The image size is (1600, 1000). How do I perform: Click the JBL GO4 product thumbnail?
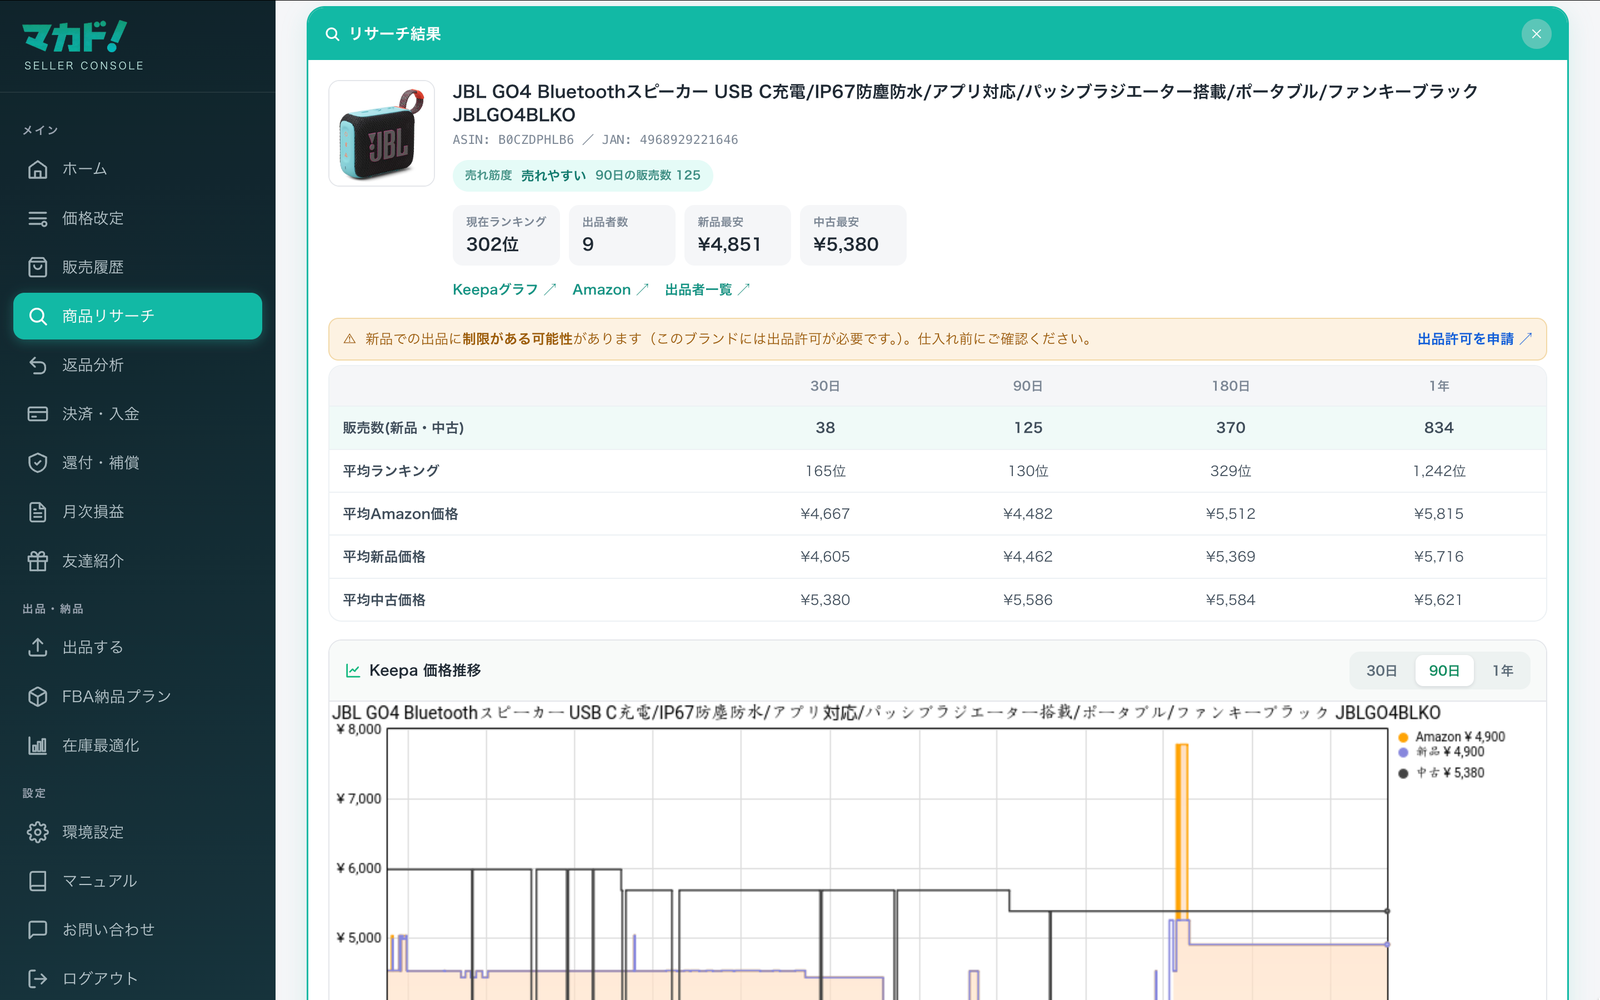[x=382, y=133]
